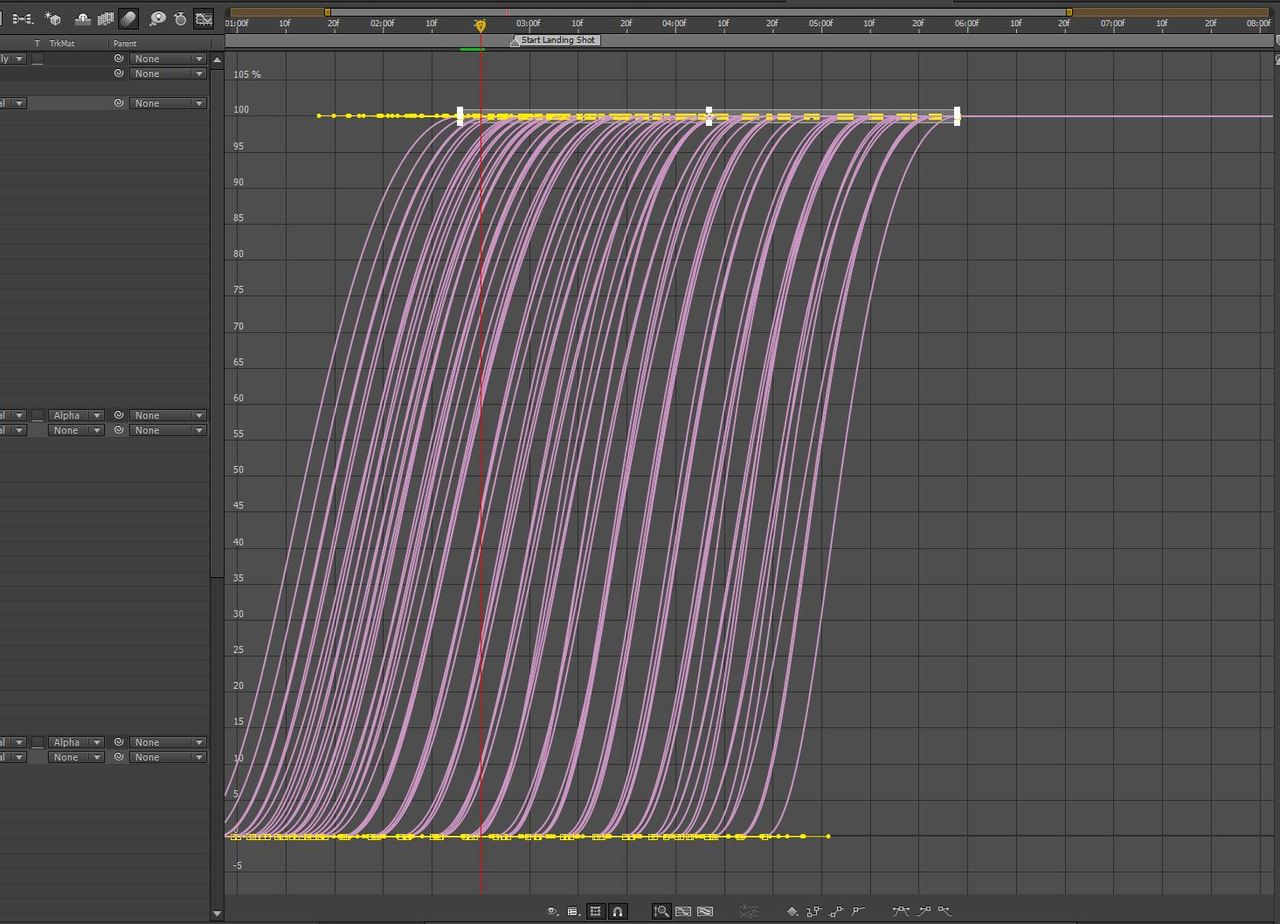Viewport: 1280px width, 924px height.
Task: Click pick whip of bottommost layer row
Action: click(119, 757)
